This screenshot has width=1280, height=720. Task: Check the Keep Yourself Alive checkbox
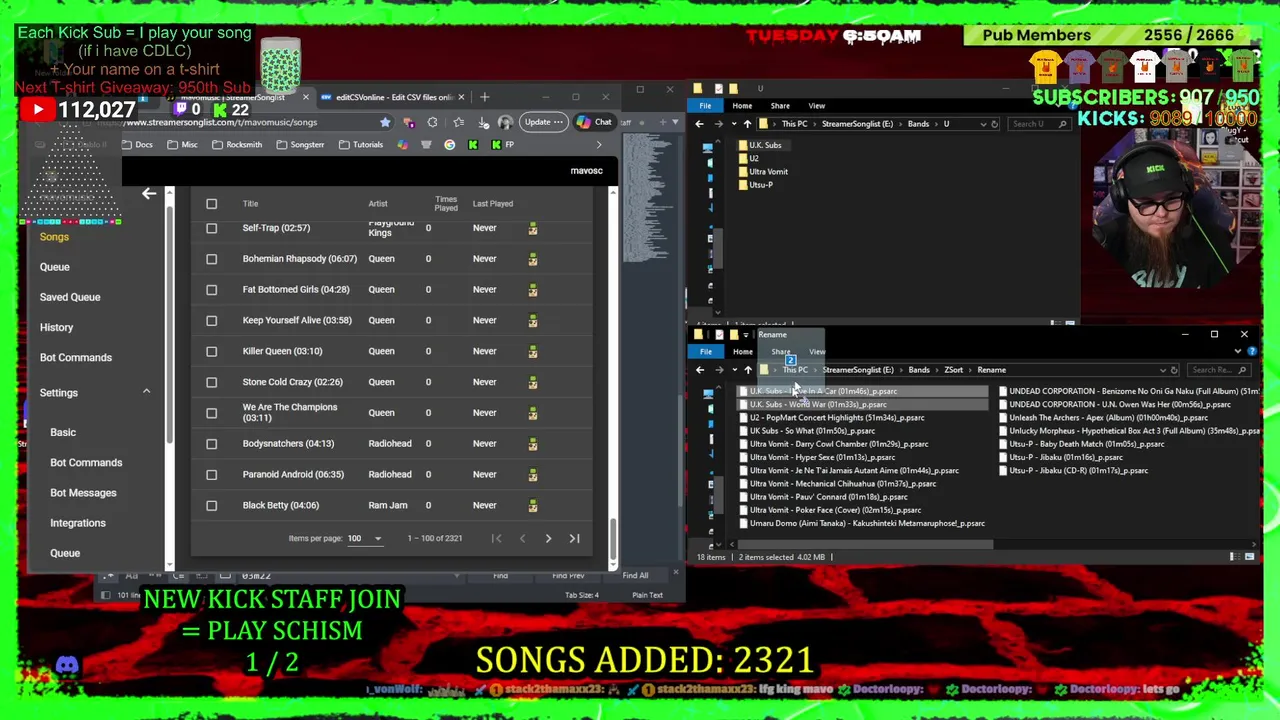tap(211, 320)
